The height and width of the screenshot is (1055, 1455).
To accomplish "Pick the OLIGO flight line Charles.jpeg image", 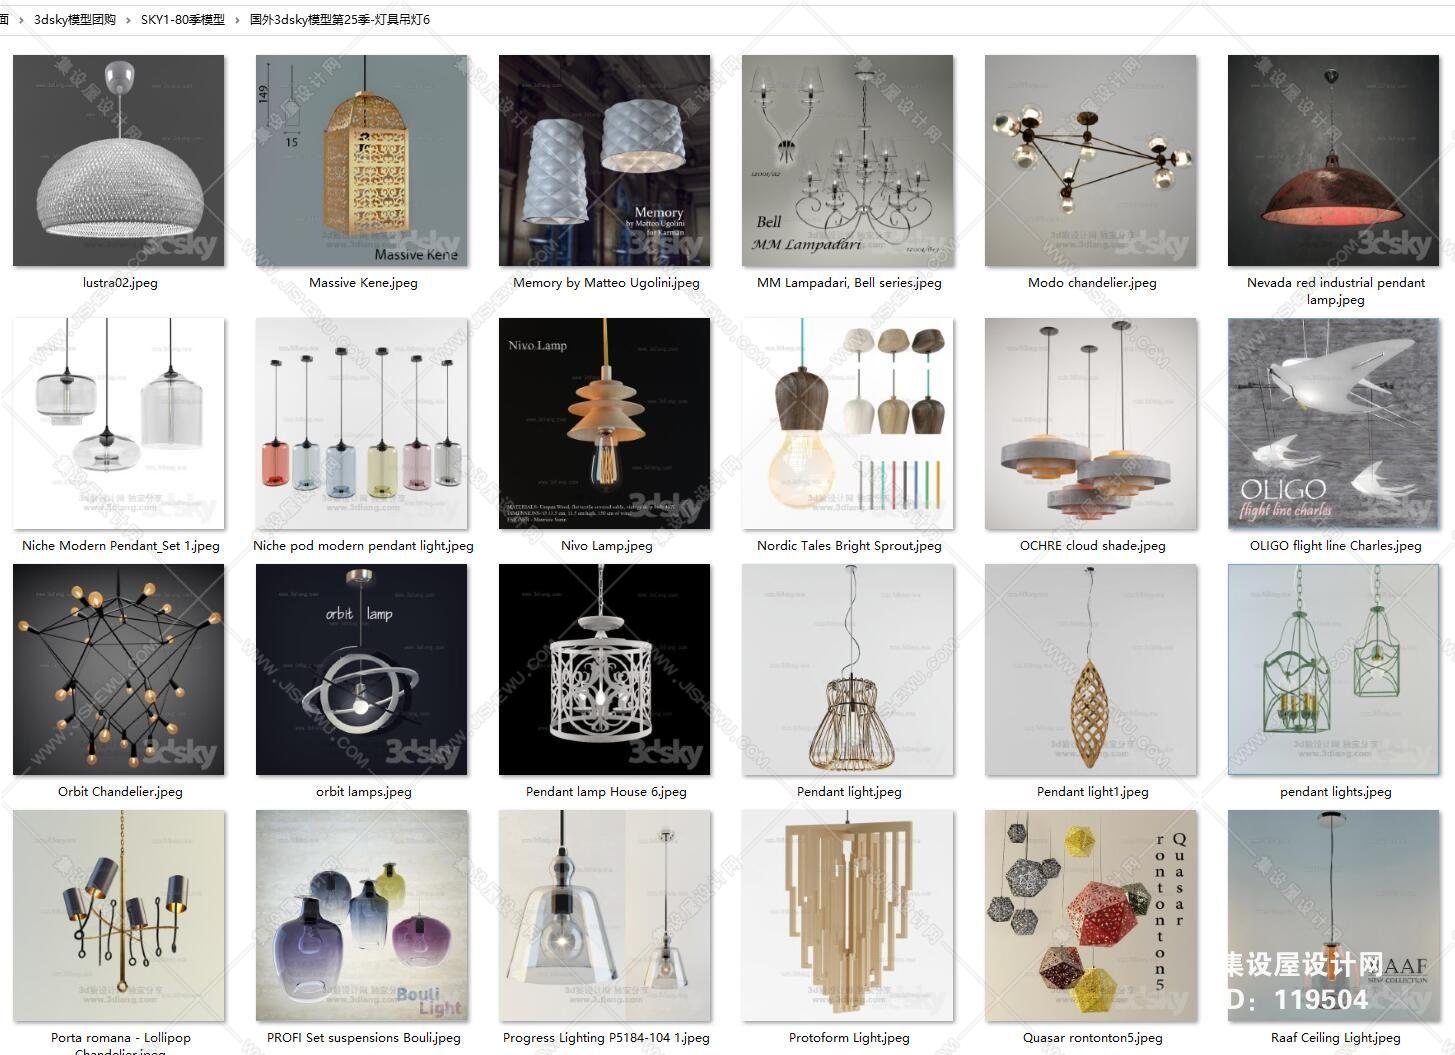I will tap(1334, 423).
